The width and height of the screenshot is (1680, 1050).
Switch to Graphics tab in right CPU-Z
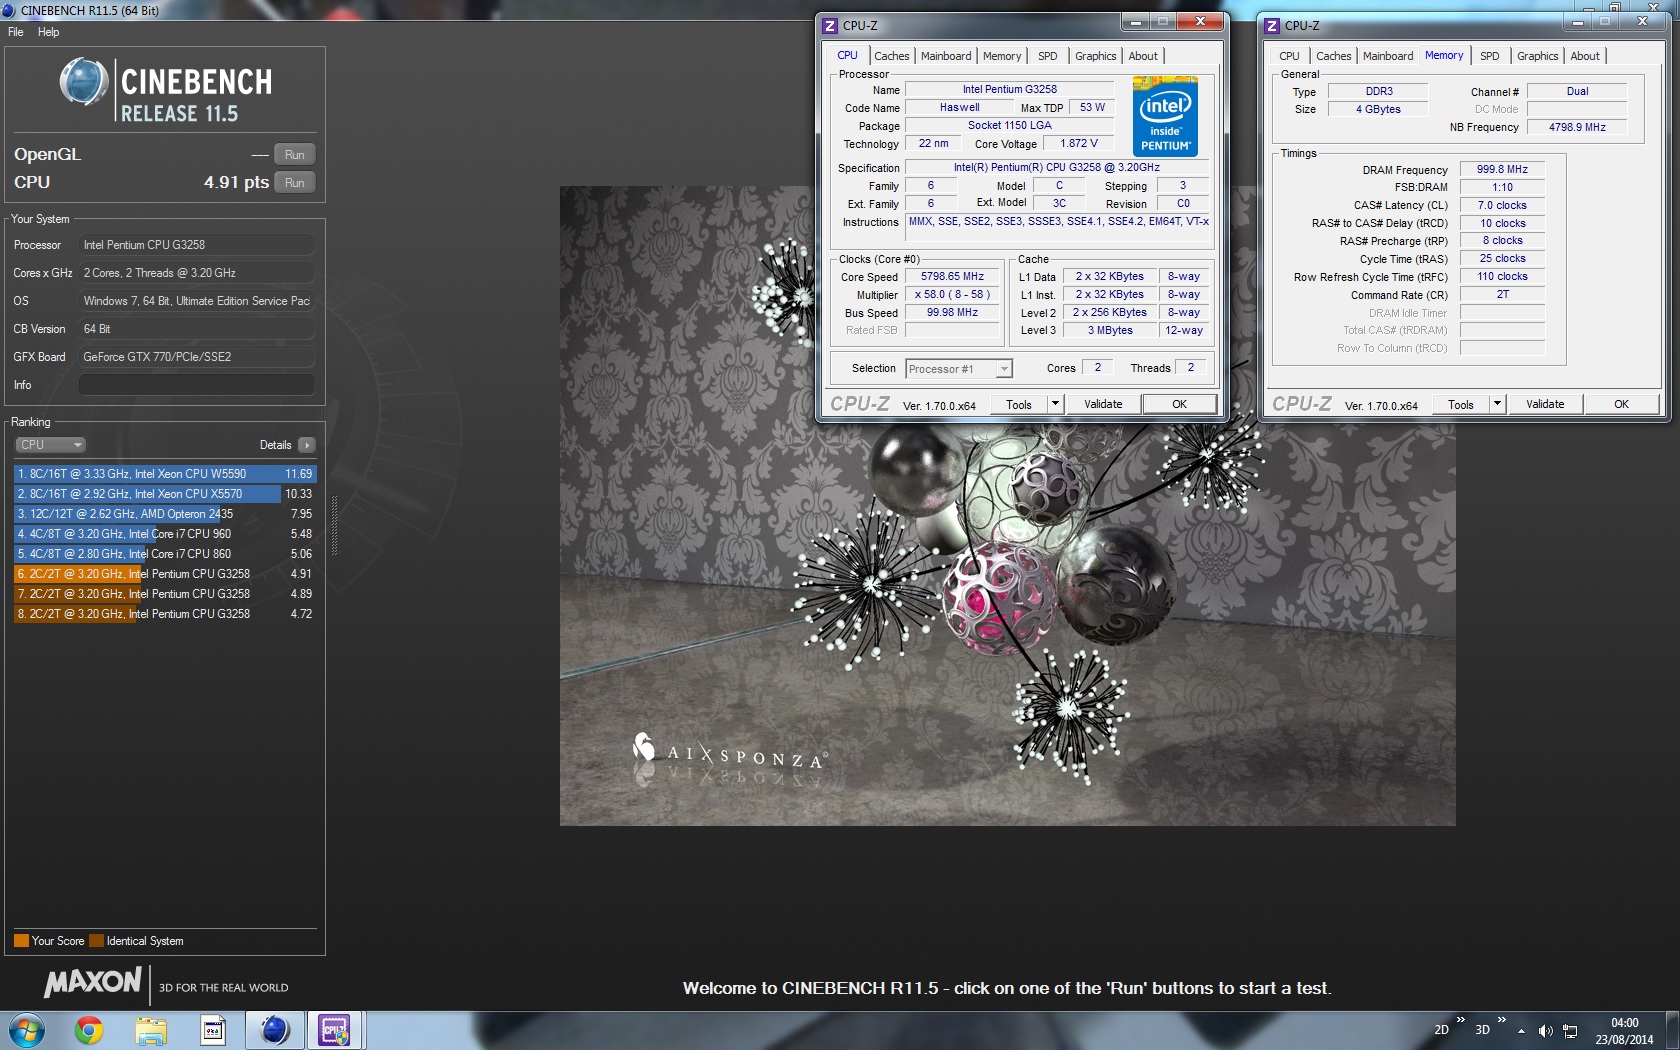[1537, 56]
